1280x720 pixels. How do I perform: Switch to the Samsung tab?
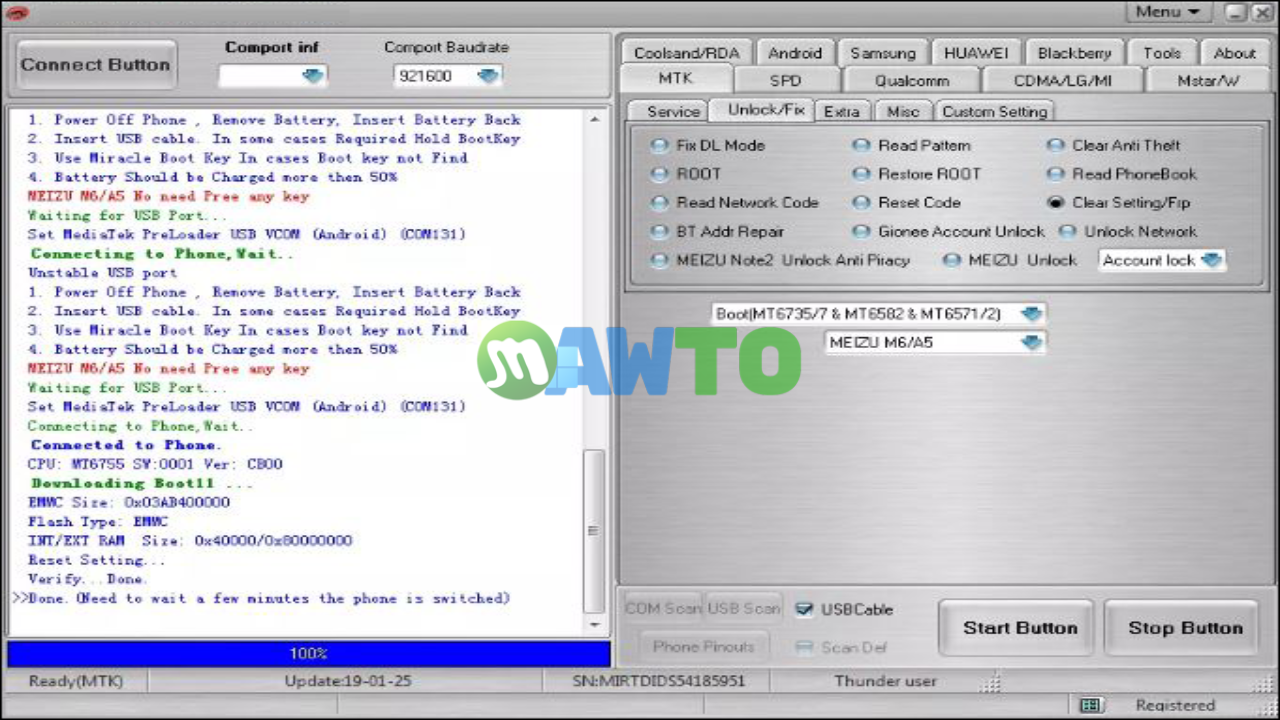coord(882,54)
